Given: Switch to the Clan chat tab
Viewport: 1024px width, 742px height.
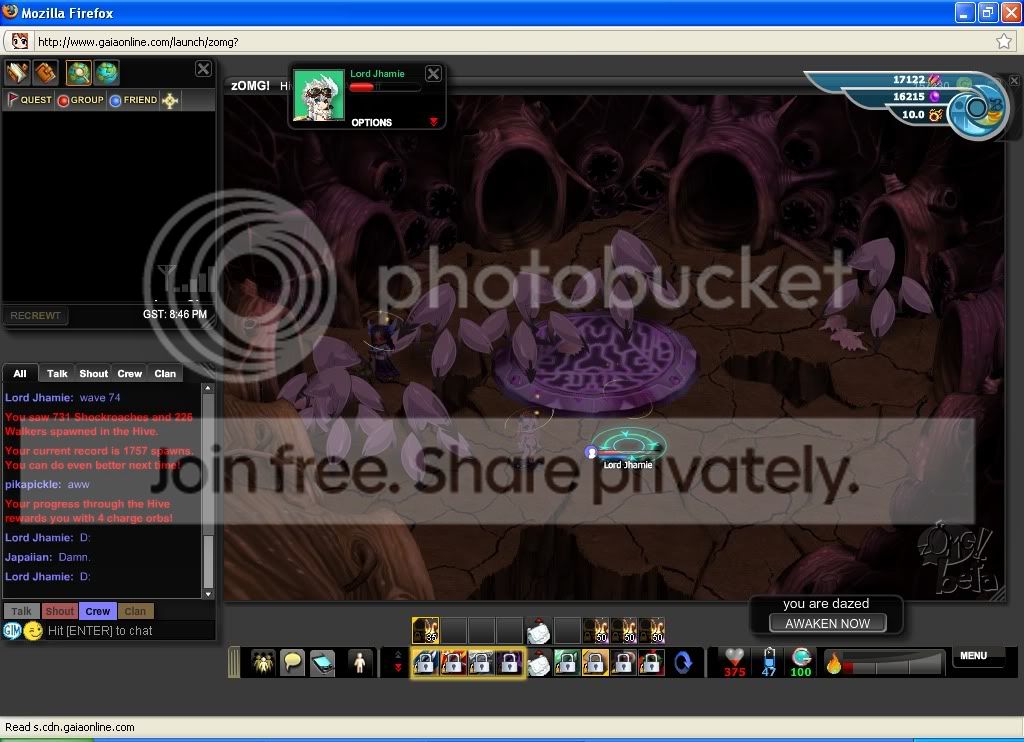Looking at the screenshot, I should coord(165,374).
